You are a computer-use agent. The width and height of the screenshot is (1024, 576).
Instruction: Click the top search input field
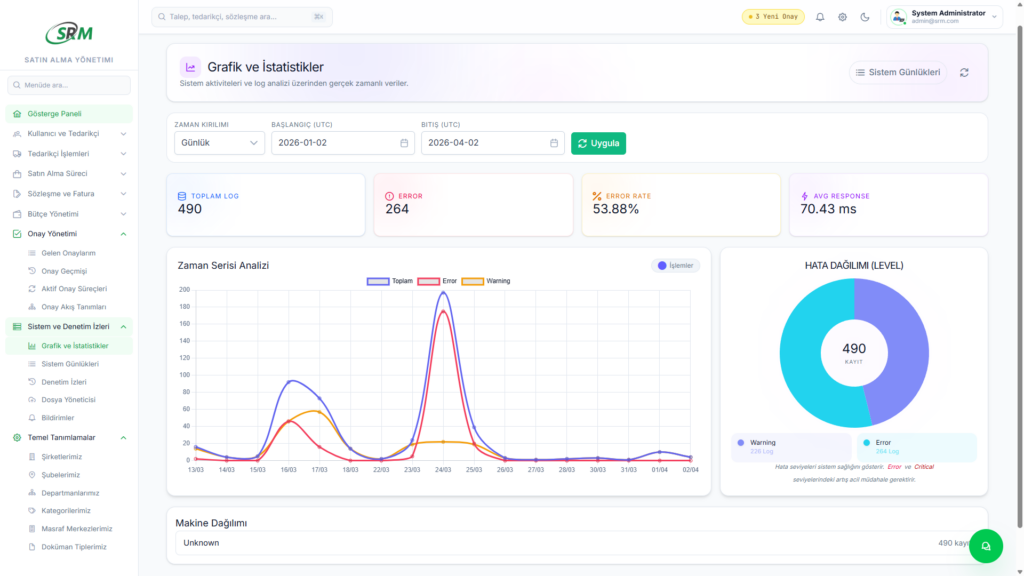(240, 17)
